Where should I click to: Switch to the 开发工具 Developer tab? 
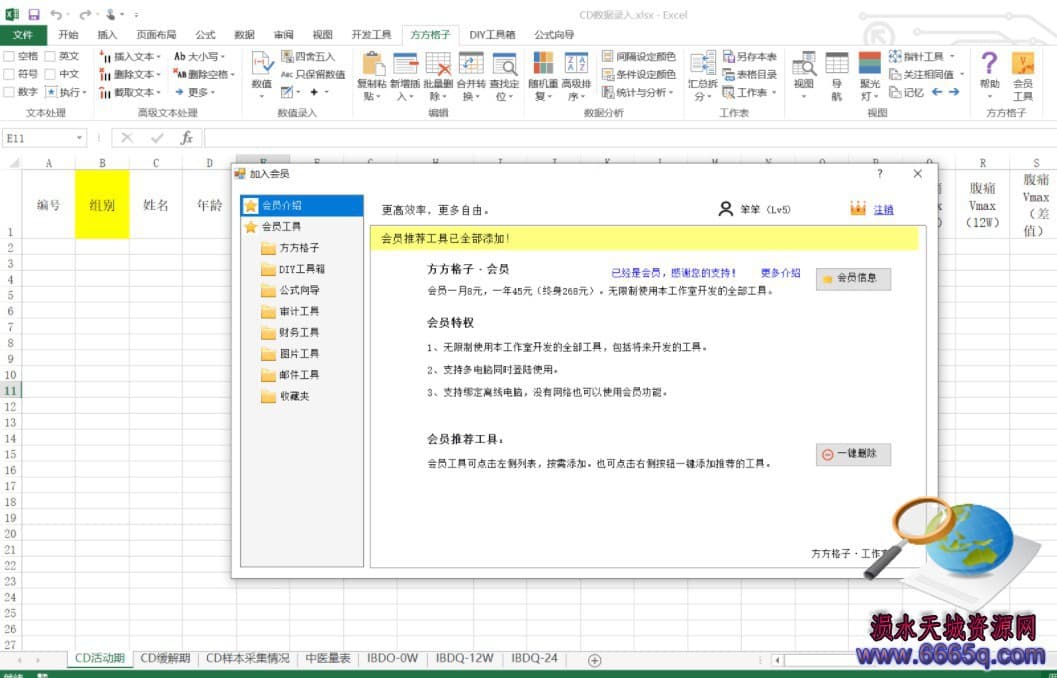[x=371, y=35]
